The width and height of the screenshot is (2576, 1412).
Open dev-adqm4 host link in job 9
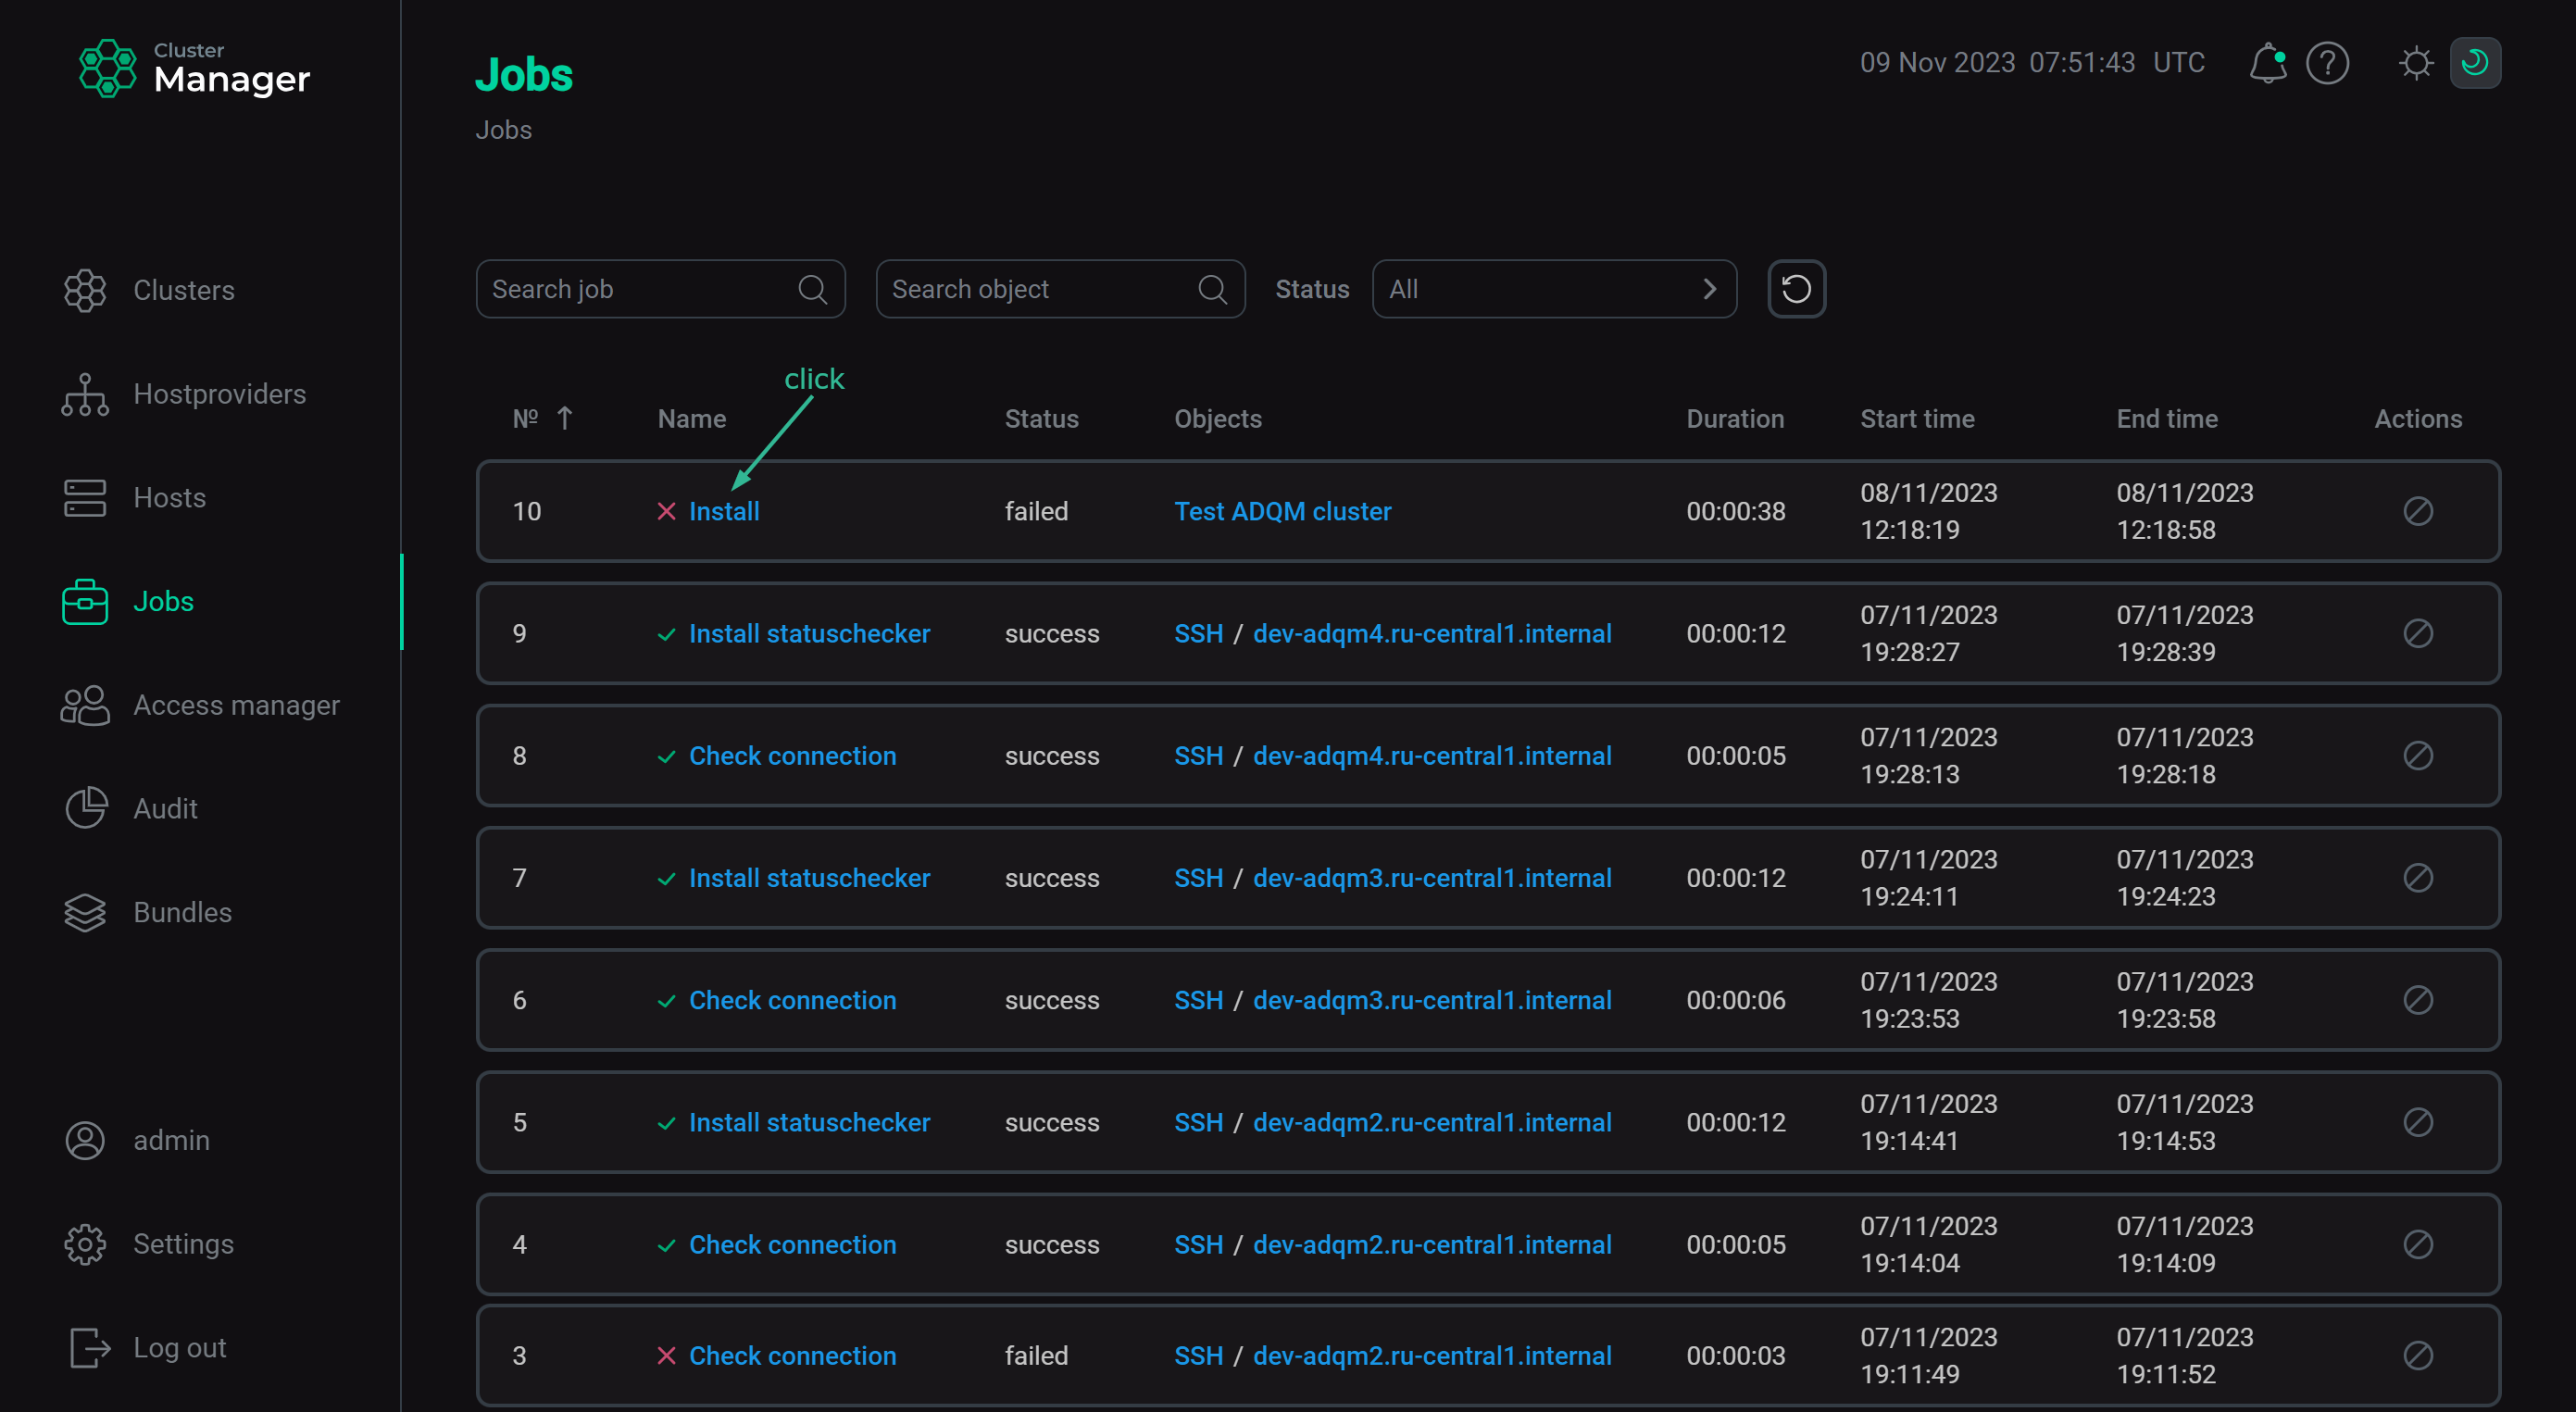1432,633
